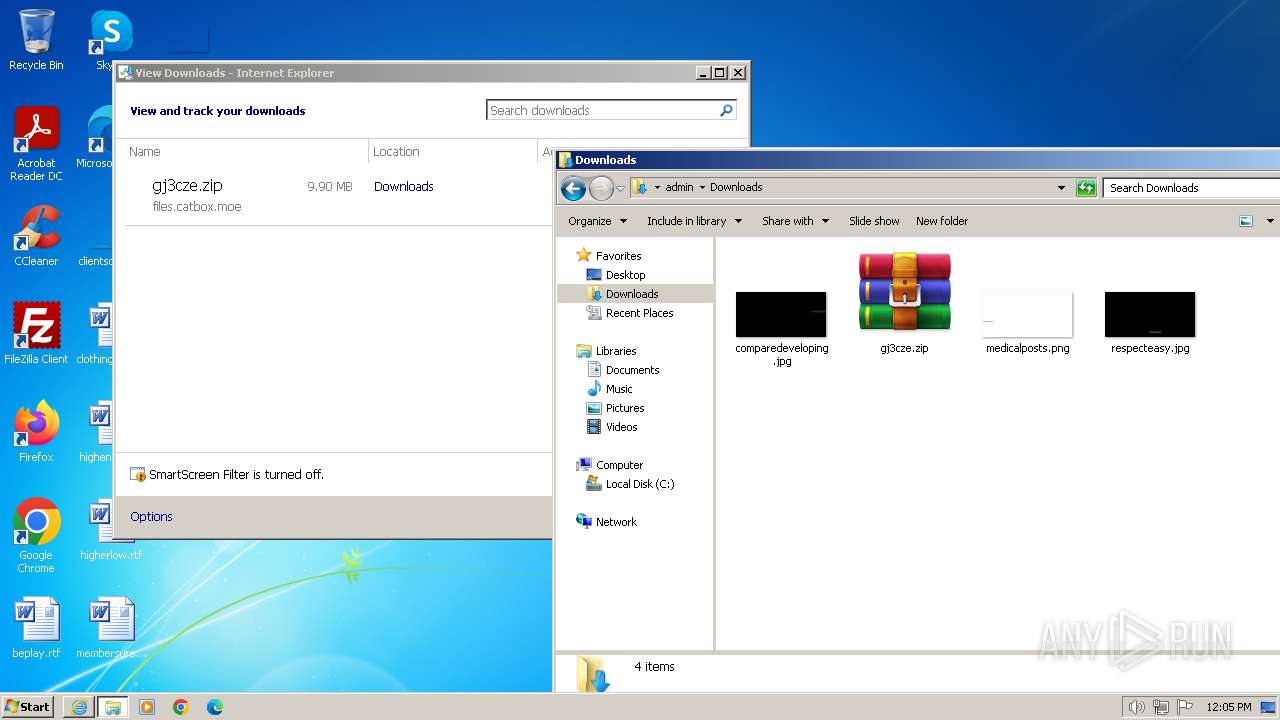Image resolution: width=1280 pixels, height=720 pixels.
Task: Open the volume tray icon
Action: (1136, 707)
